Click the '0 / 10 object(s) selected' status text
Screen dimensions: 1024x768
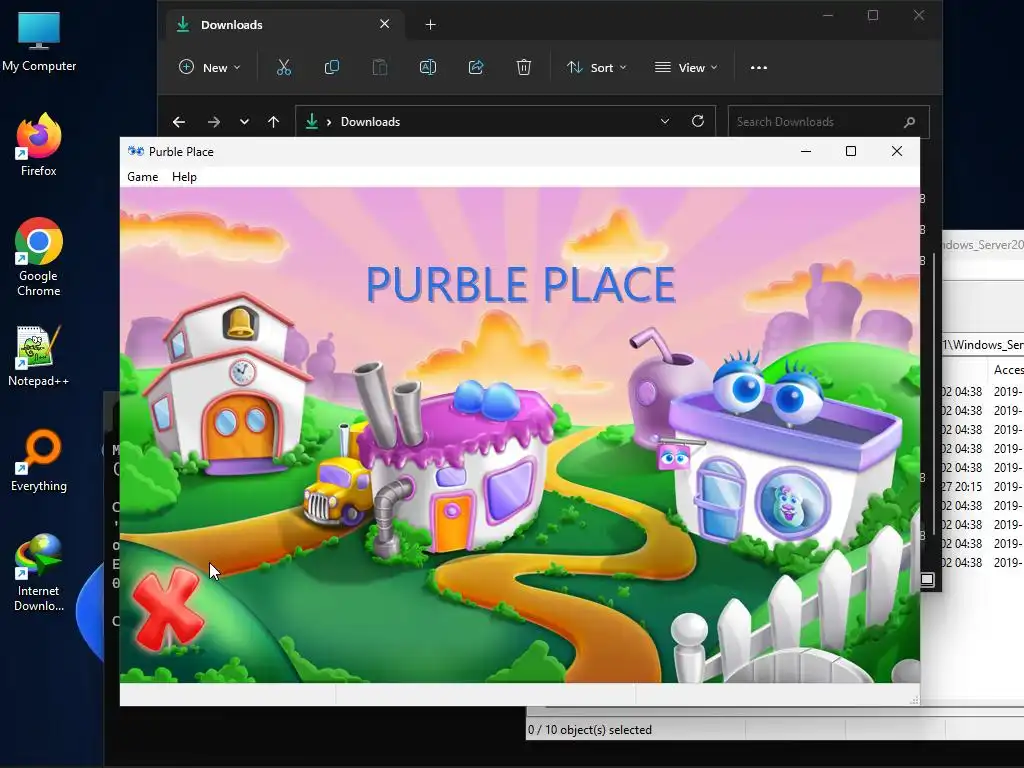tap(590, 730)
